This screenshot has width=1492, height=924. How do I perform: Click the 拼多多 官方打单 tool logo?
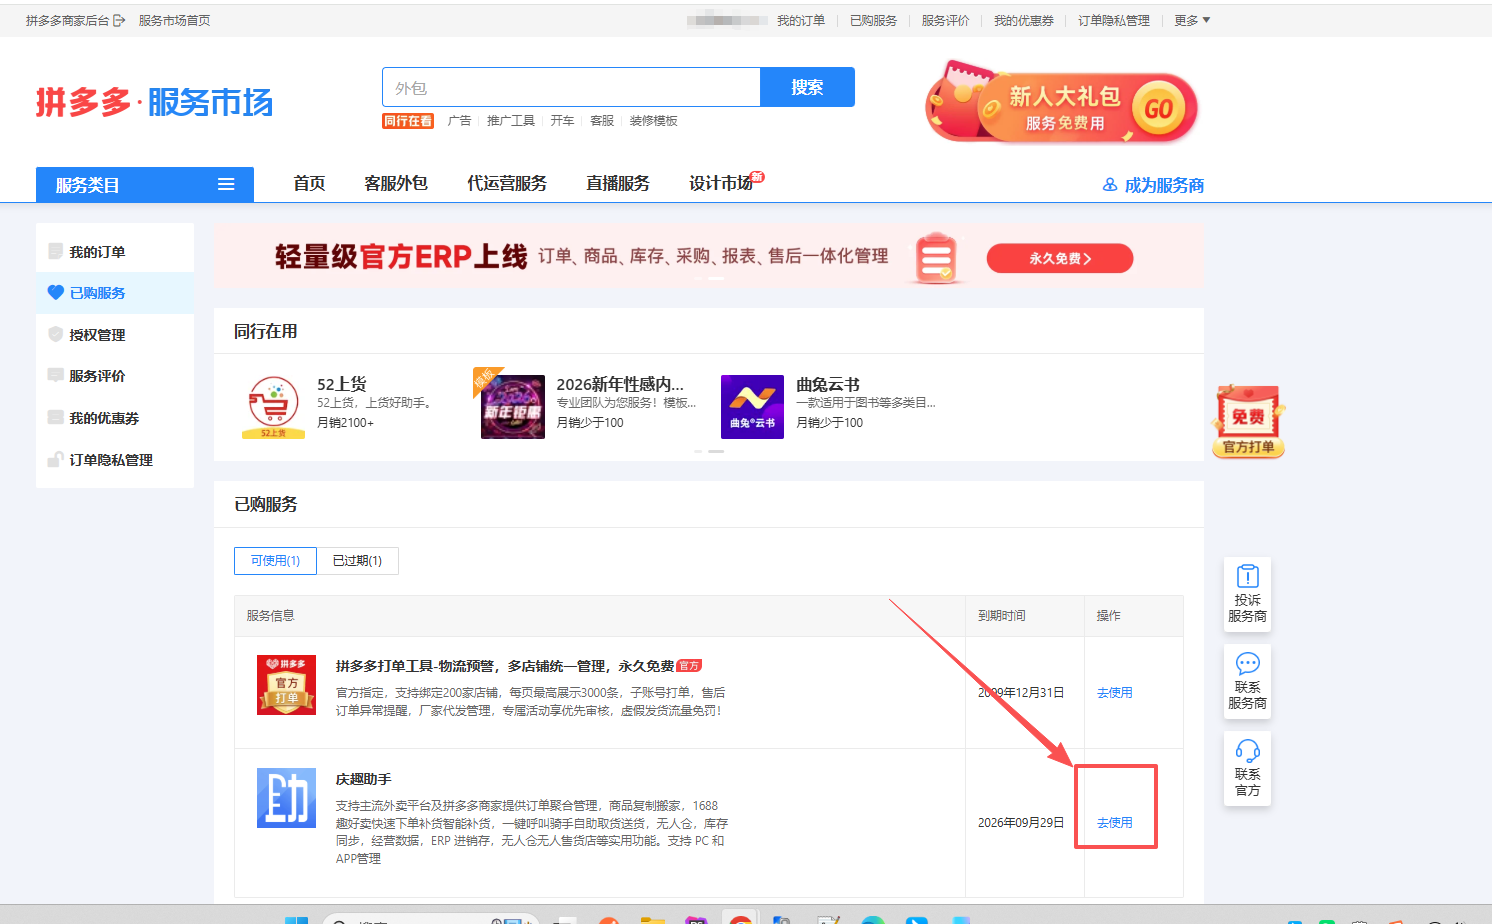286,685
